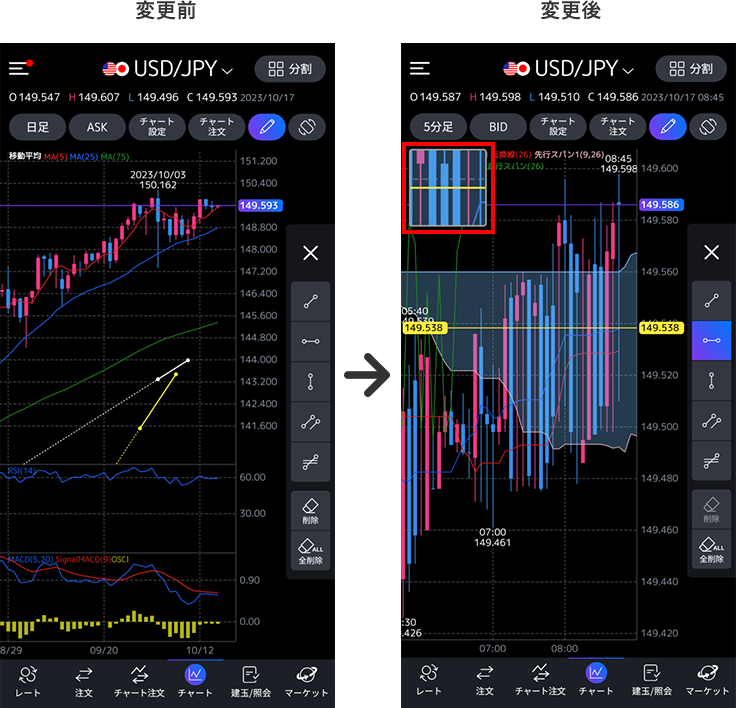This screenshot has width=736, height=708.
Task: Open チャート設定 in right screen
Action: point(558,127)
